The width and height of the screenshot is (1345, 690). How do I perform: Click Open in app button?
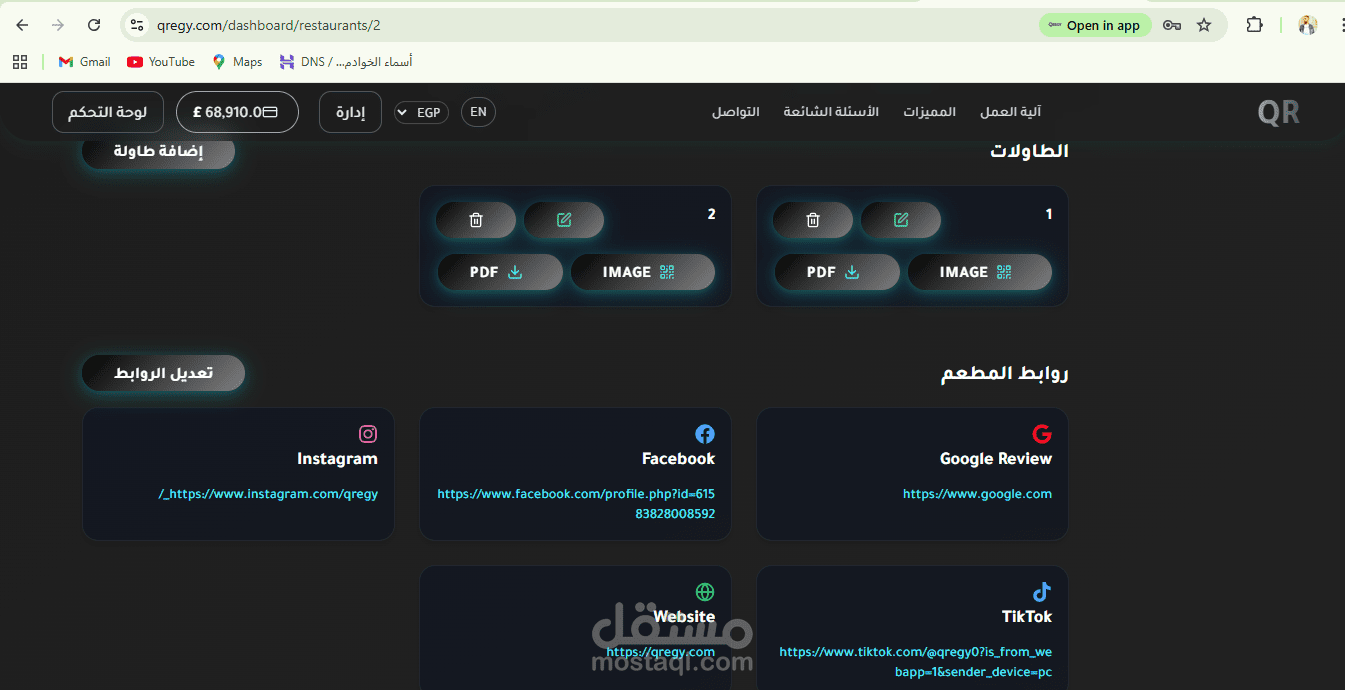click(x=1095, y=26)
